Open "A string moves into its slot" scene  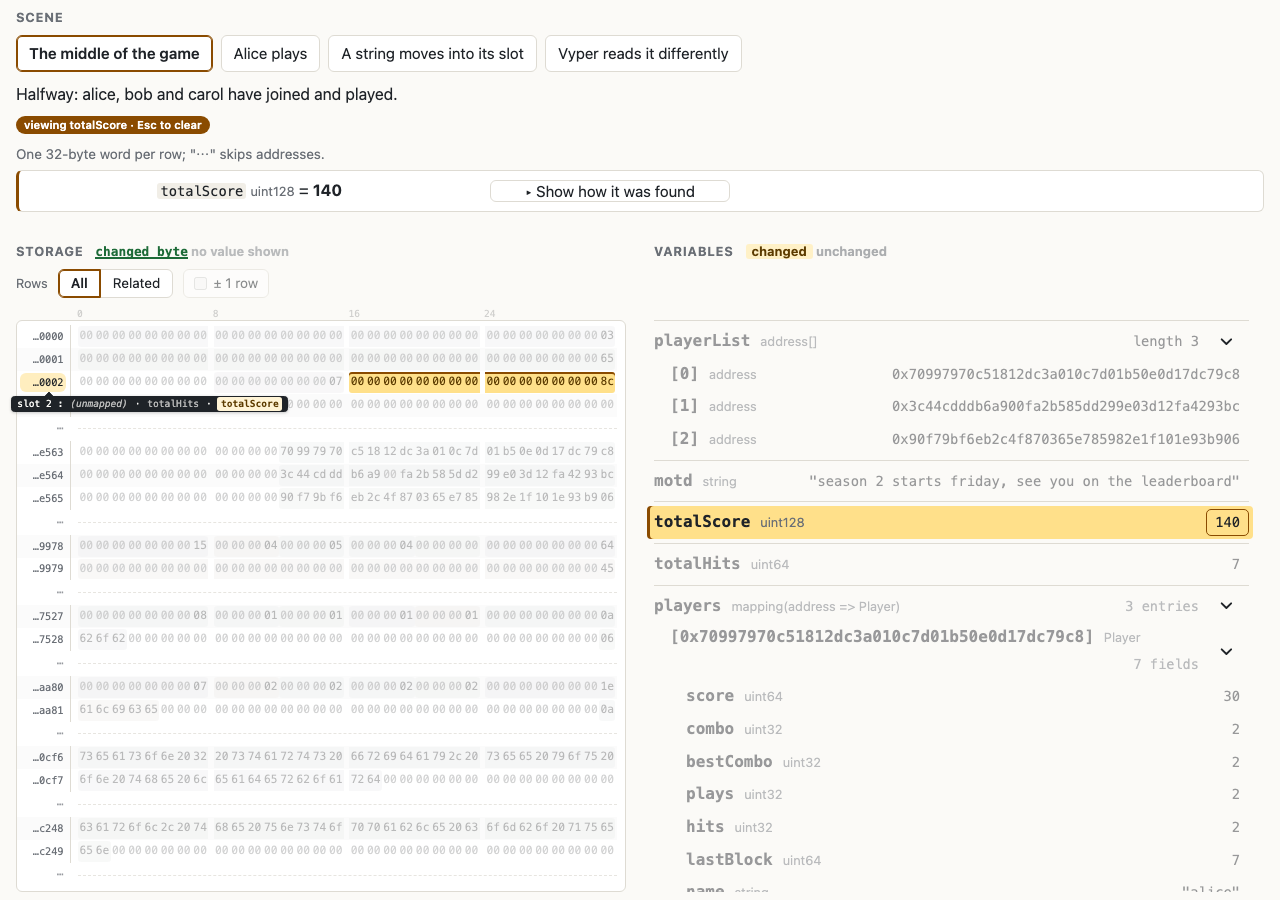pos(432,54)
